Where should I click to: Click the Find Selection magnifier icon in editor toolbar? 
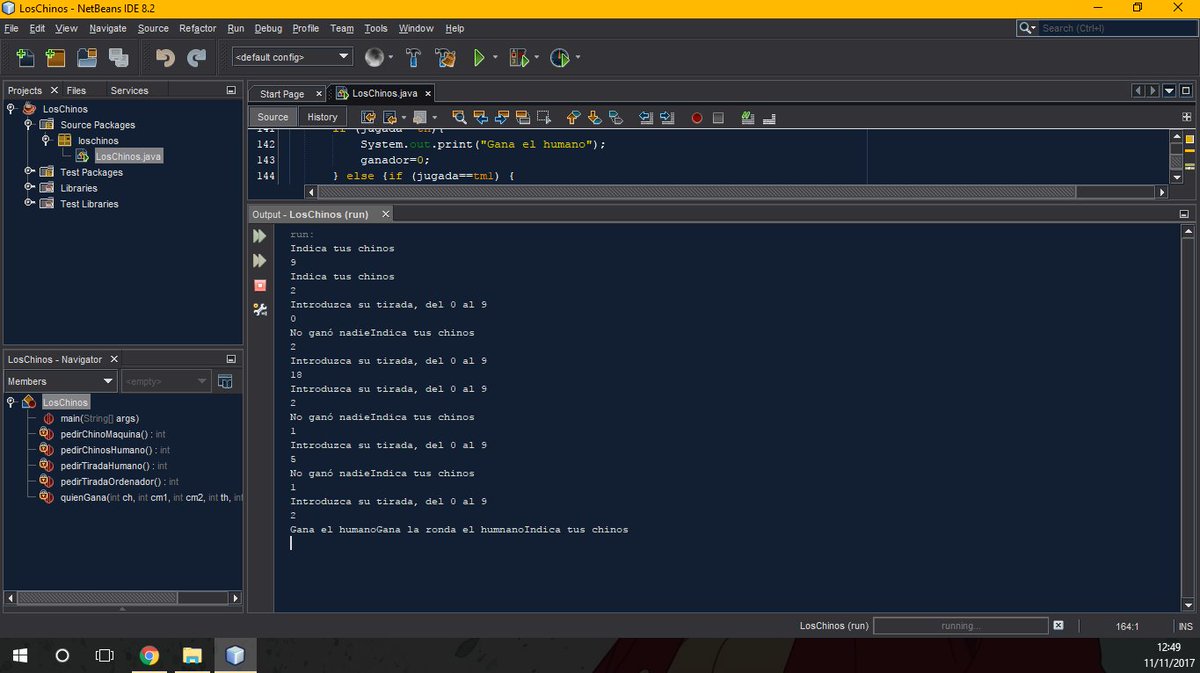(x=459, y=117)
